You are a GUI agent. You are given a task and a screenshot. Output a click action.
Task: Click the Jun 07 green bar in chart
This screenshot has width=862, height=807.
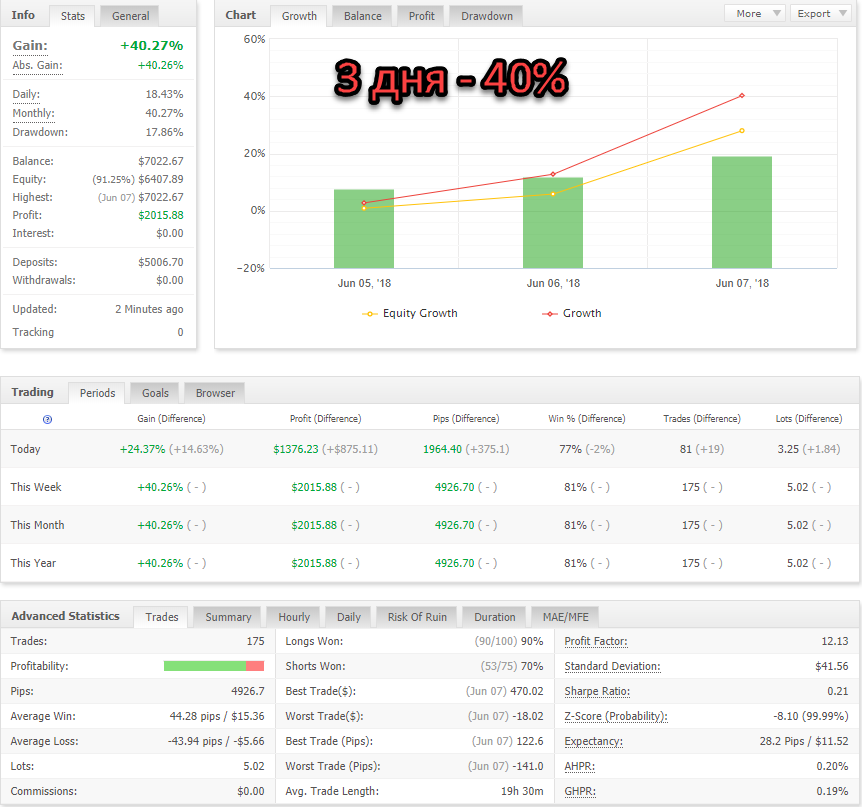click(x=742, y=212)
